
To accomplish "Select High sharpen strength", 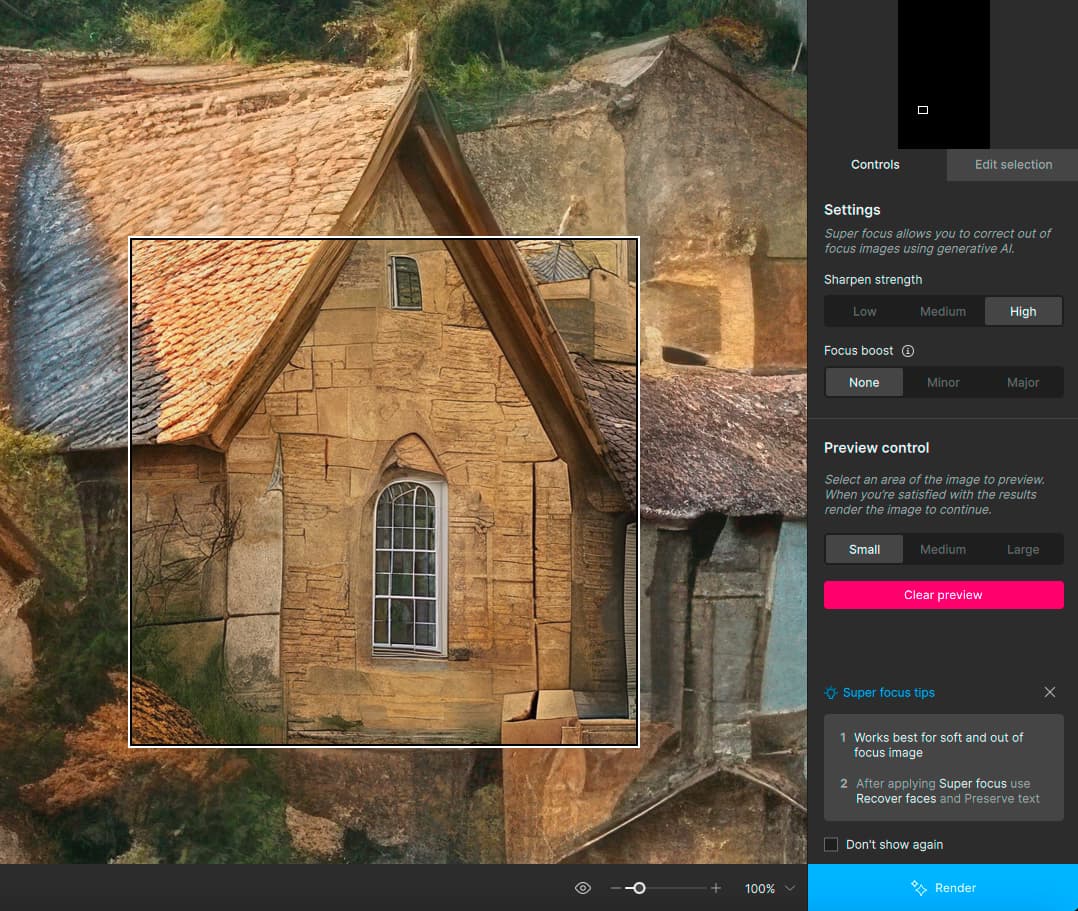I will point(1023,312).
